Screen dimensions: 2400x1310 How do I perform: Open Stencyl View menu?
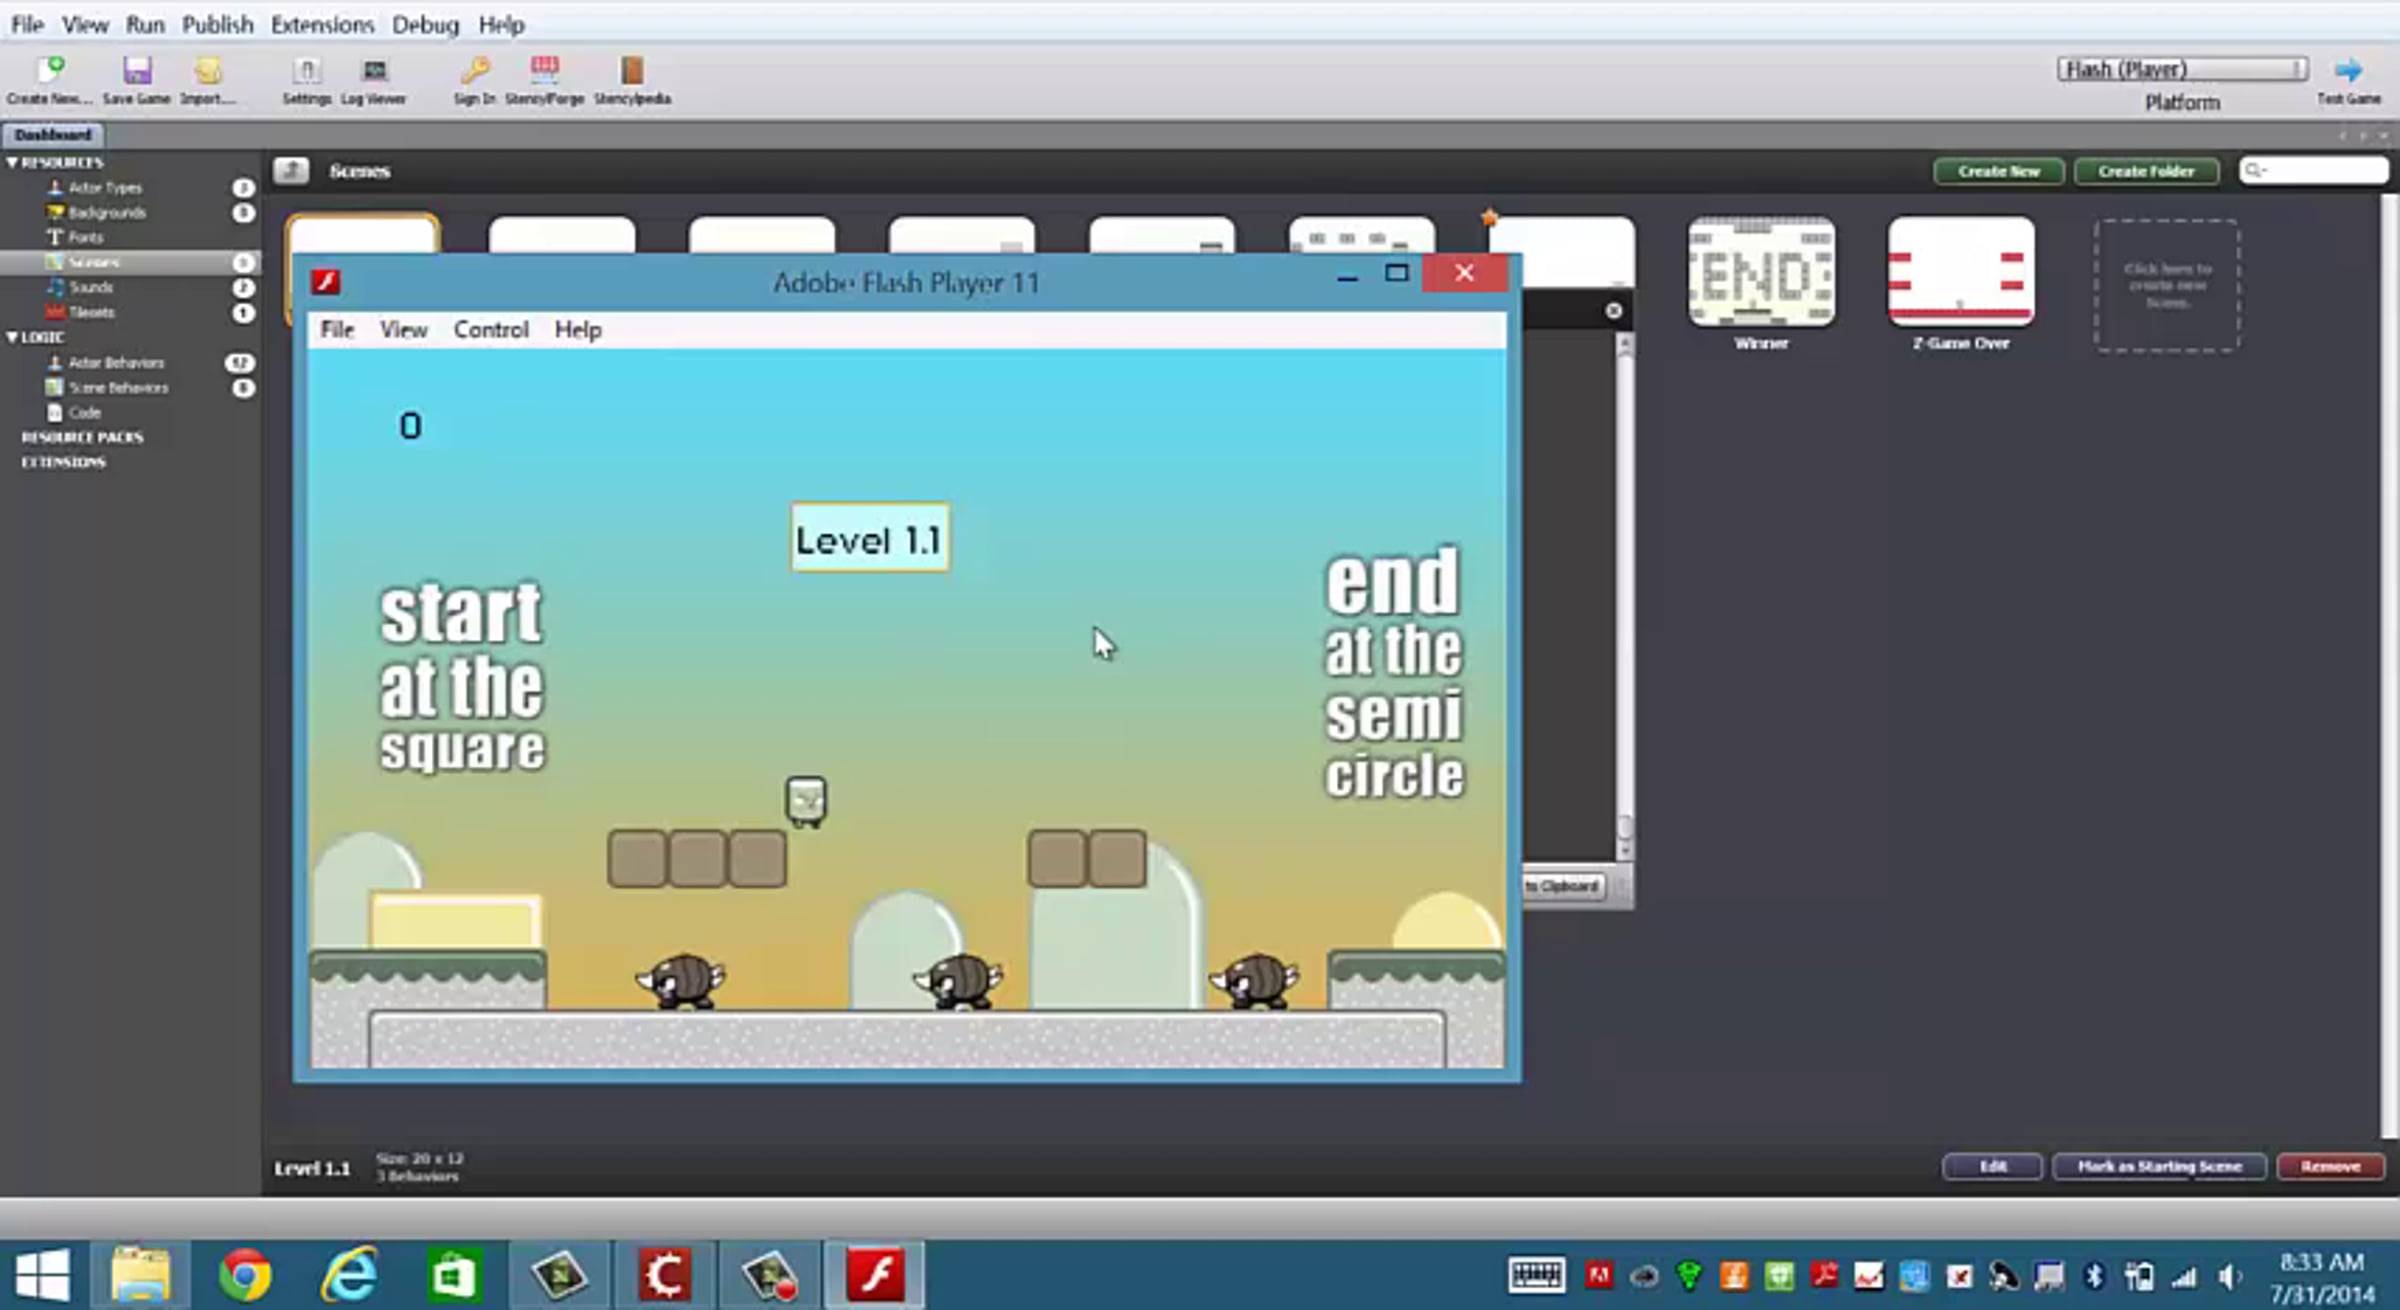[85, 24]
